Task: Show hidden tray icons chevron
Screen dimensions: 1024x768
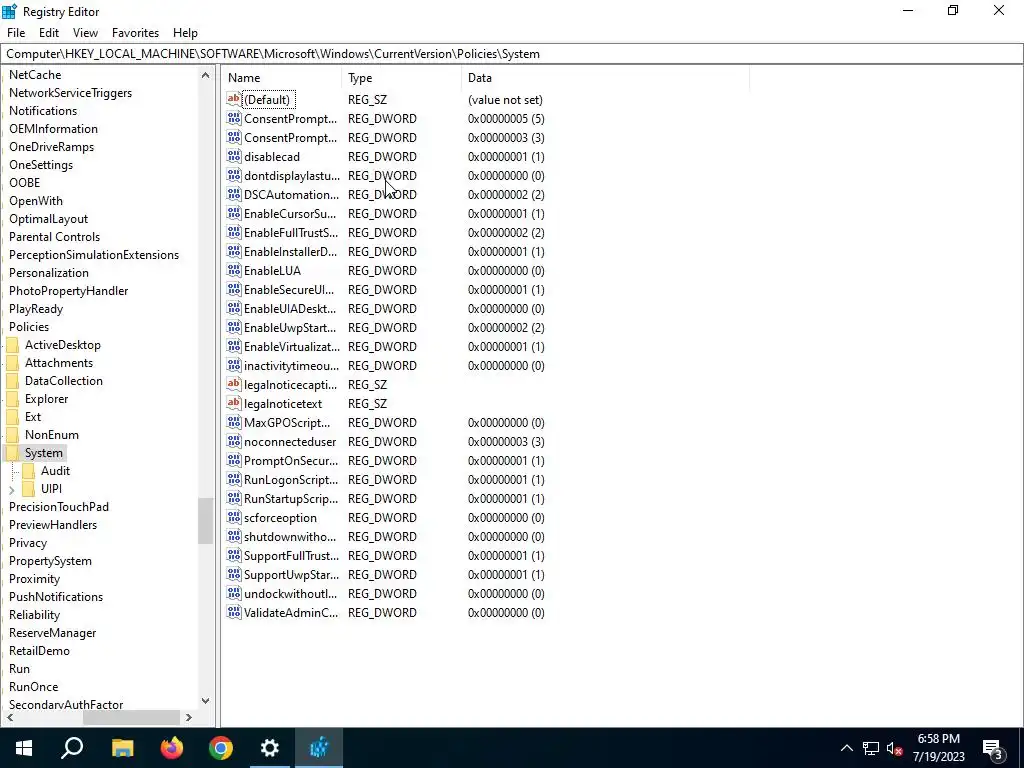Action: [x=846, y=748]
